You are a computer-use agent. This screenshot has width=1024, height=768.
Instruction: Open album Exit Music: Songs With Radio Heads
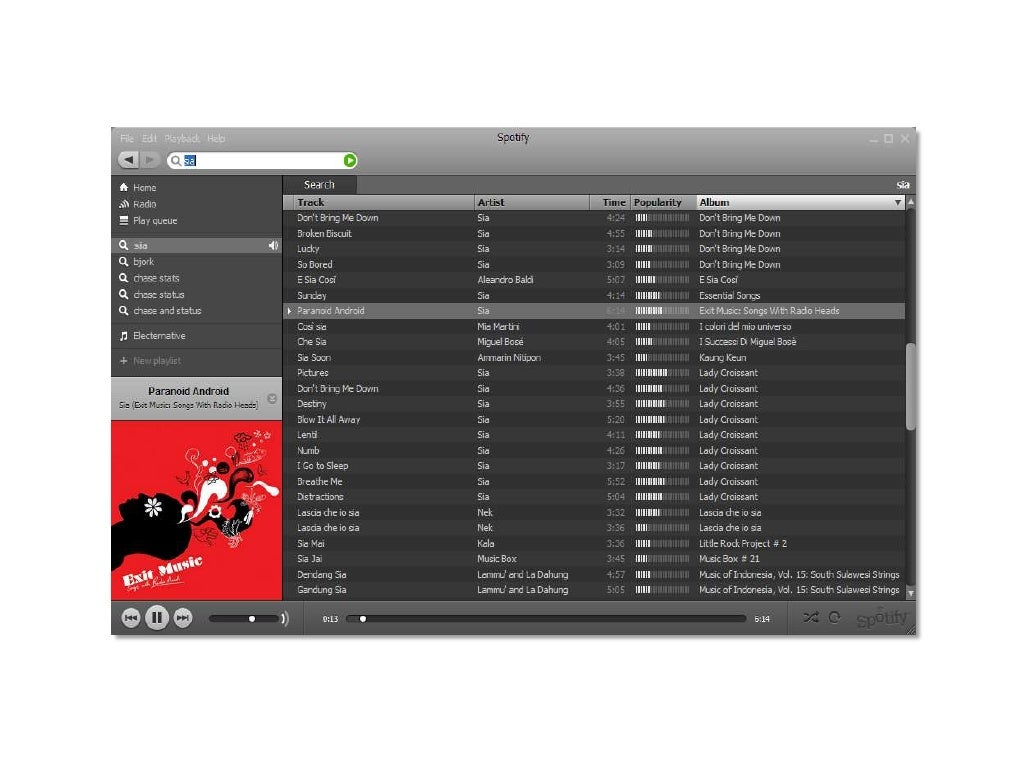pos(769,311)
